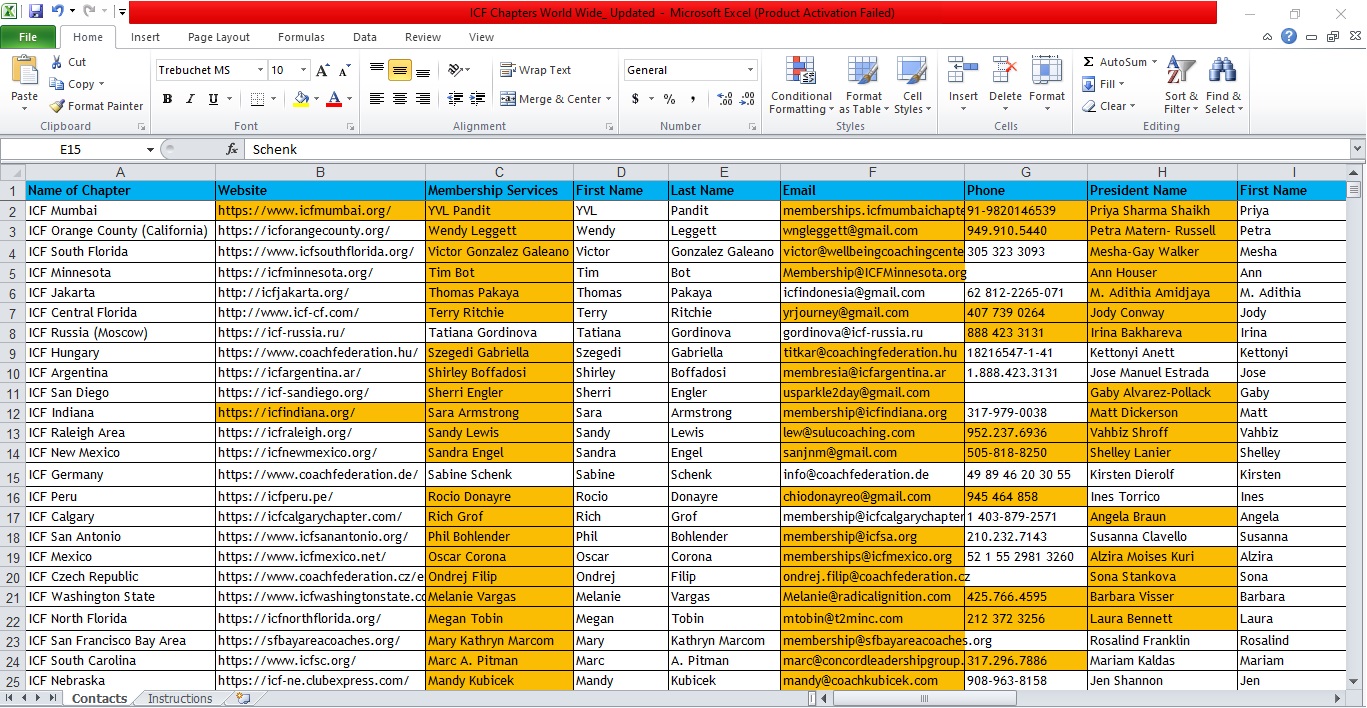Switch to the Review tab

(x=423, y=37)
